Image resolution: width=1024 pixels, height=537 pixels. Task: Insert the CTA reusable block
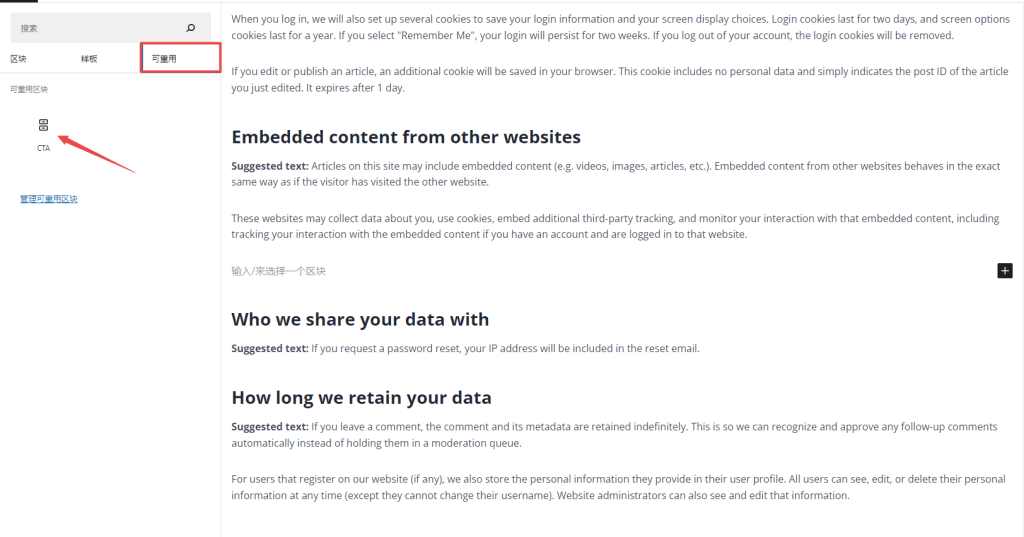(x=43, y=134)
